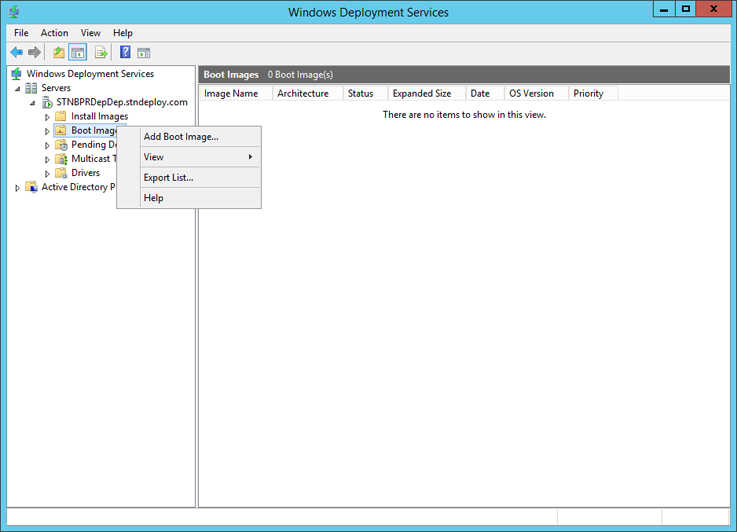Click the Forward arrow toolbar icon
This screenshot has width=737, height=532.
point(34,52)
